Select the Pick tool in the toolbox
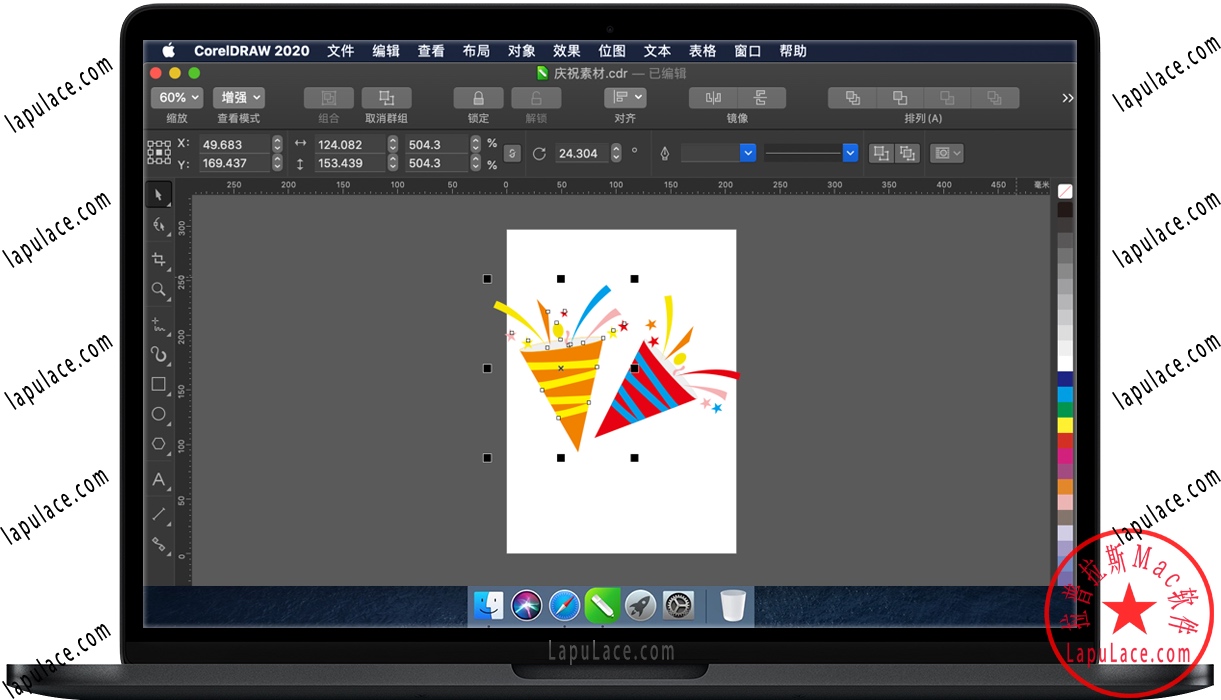This screenshot has width=1221, height=700. pos(159,194)
